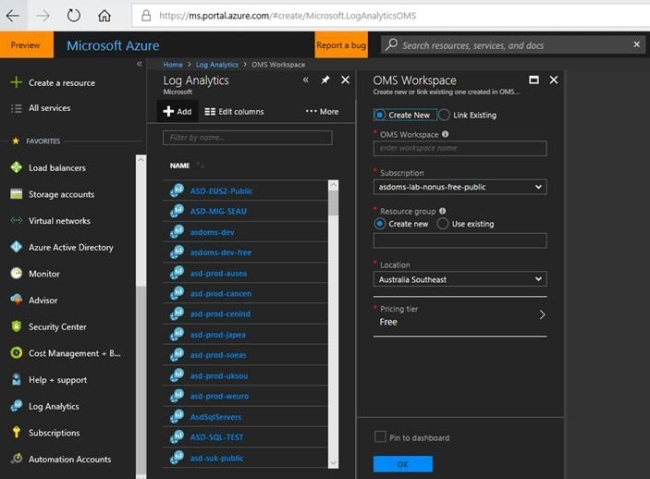650x479 pixels.
Task: Click the browser forward arrow
Action: (43, 16)
